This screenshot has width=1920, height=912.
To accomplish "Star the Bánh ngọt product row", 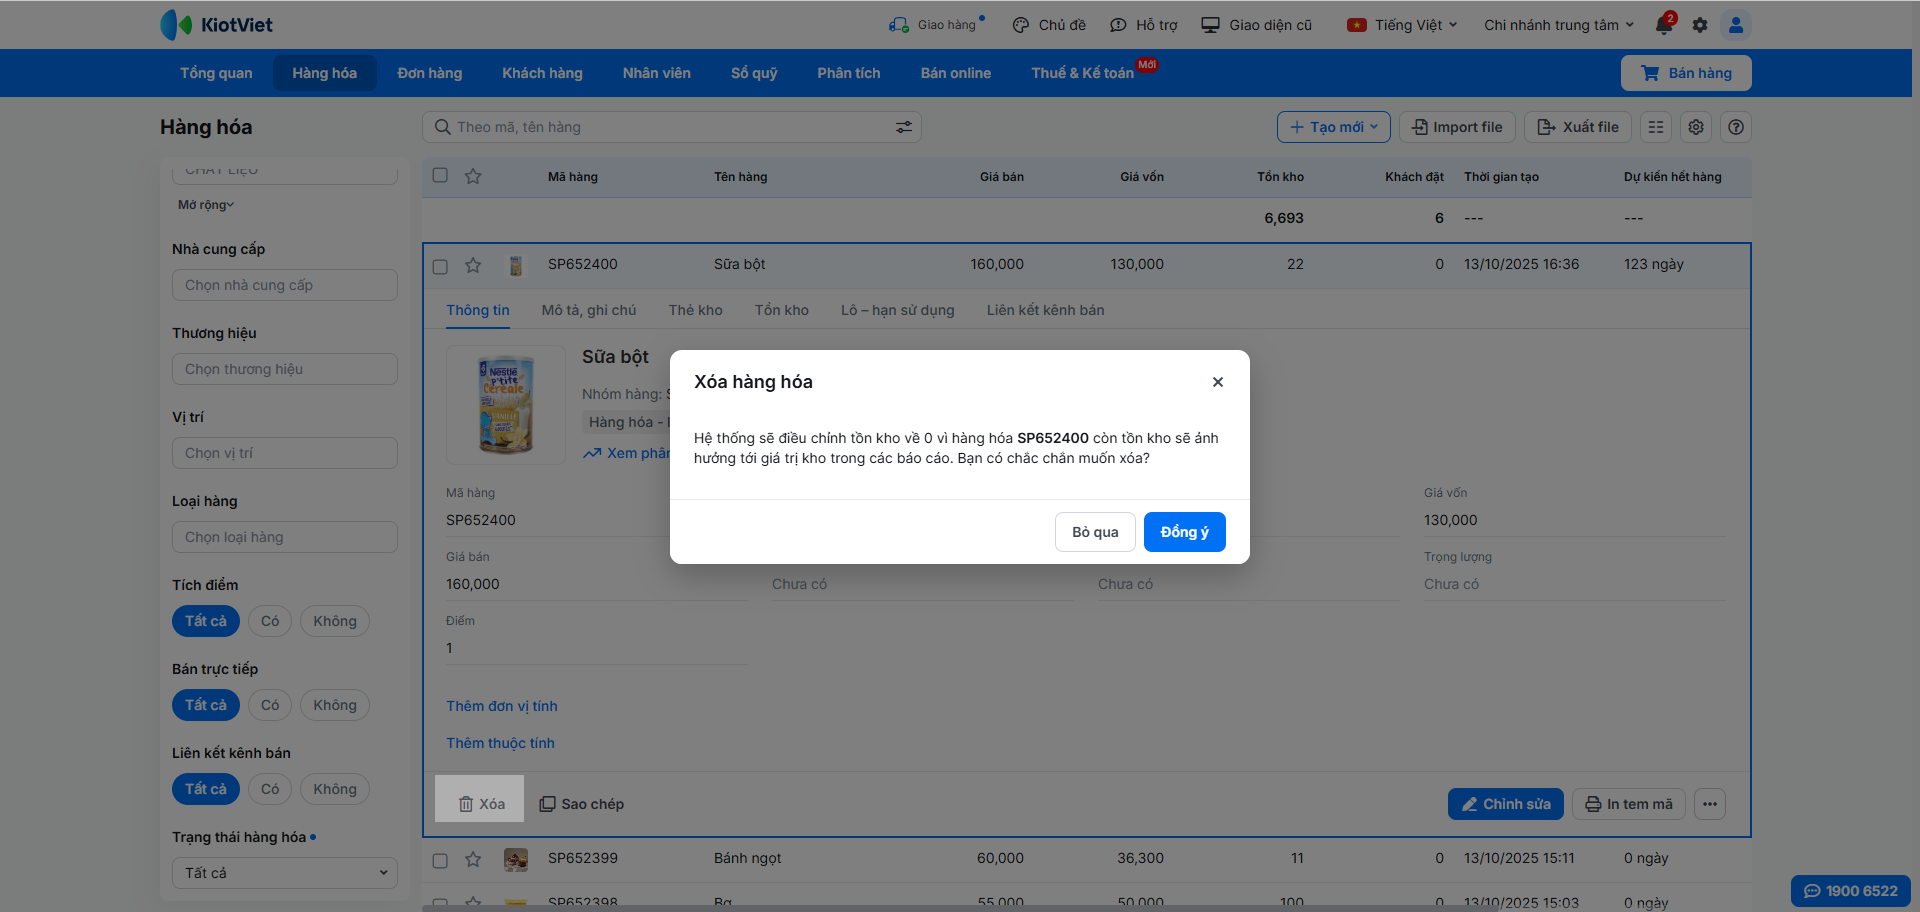I will 473,859.
